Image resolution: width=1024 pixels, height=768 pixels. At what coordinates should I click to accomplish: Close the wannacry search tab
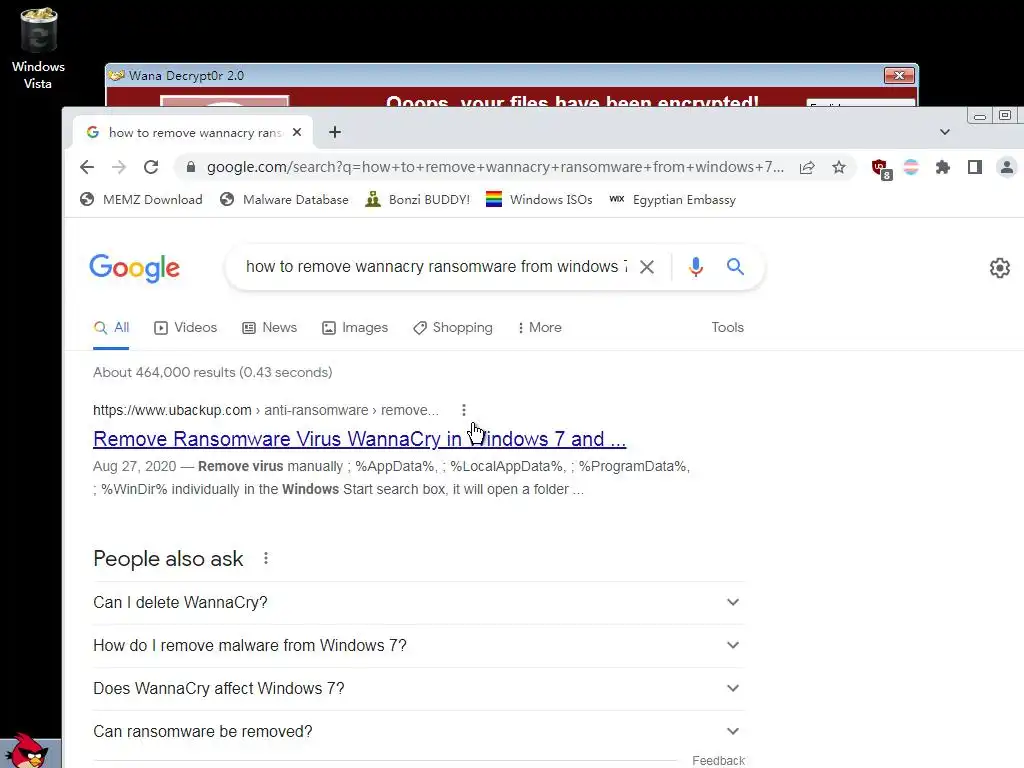[297, 133]
